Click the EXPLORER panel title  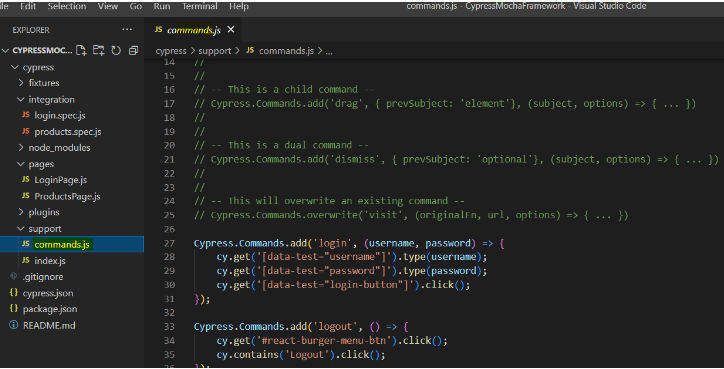[x=31, y=30]
